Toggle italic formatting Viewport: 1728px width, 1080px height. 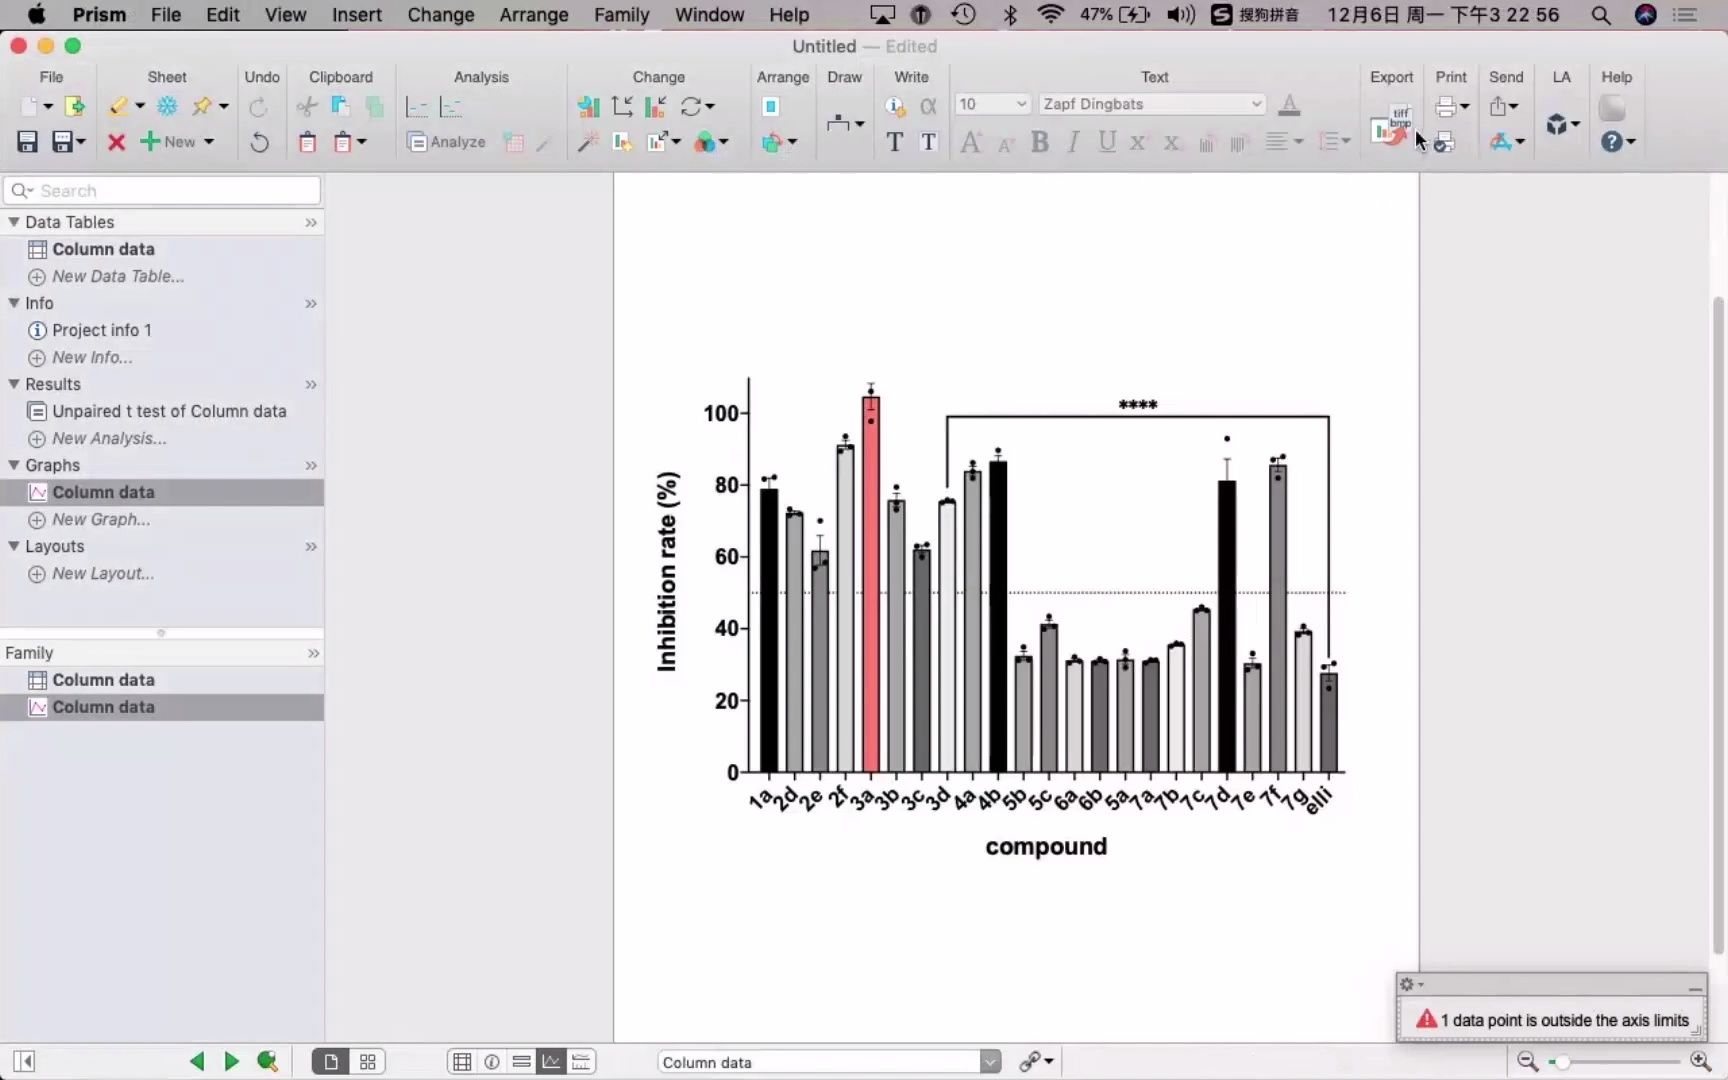1073,142
